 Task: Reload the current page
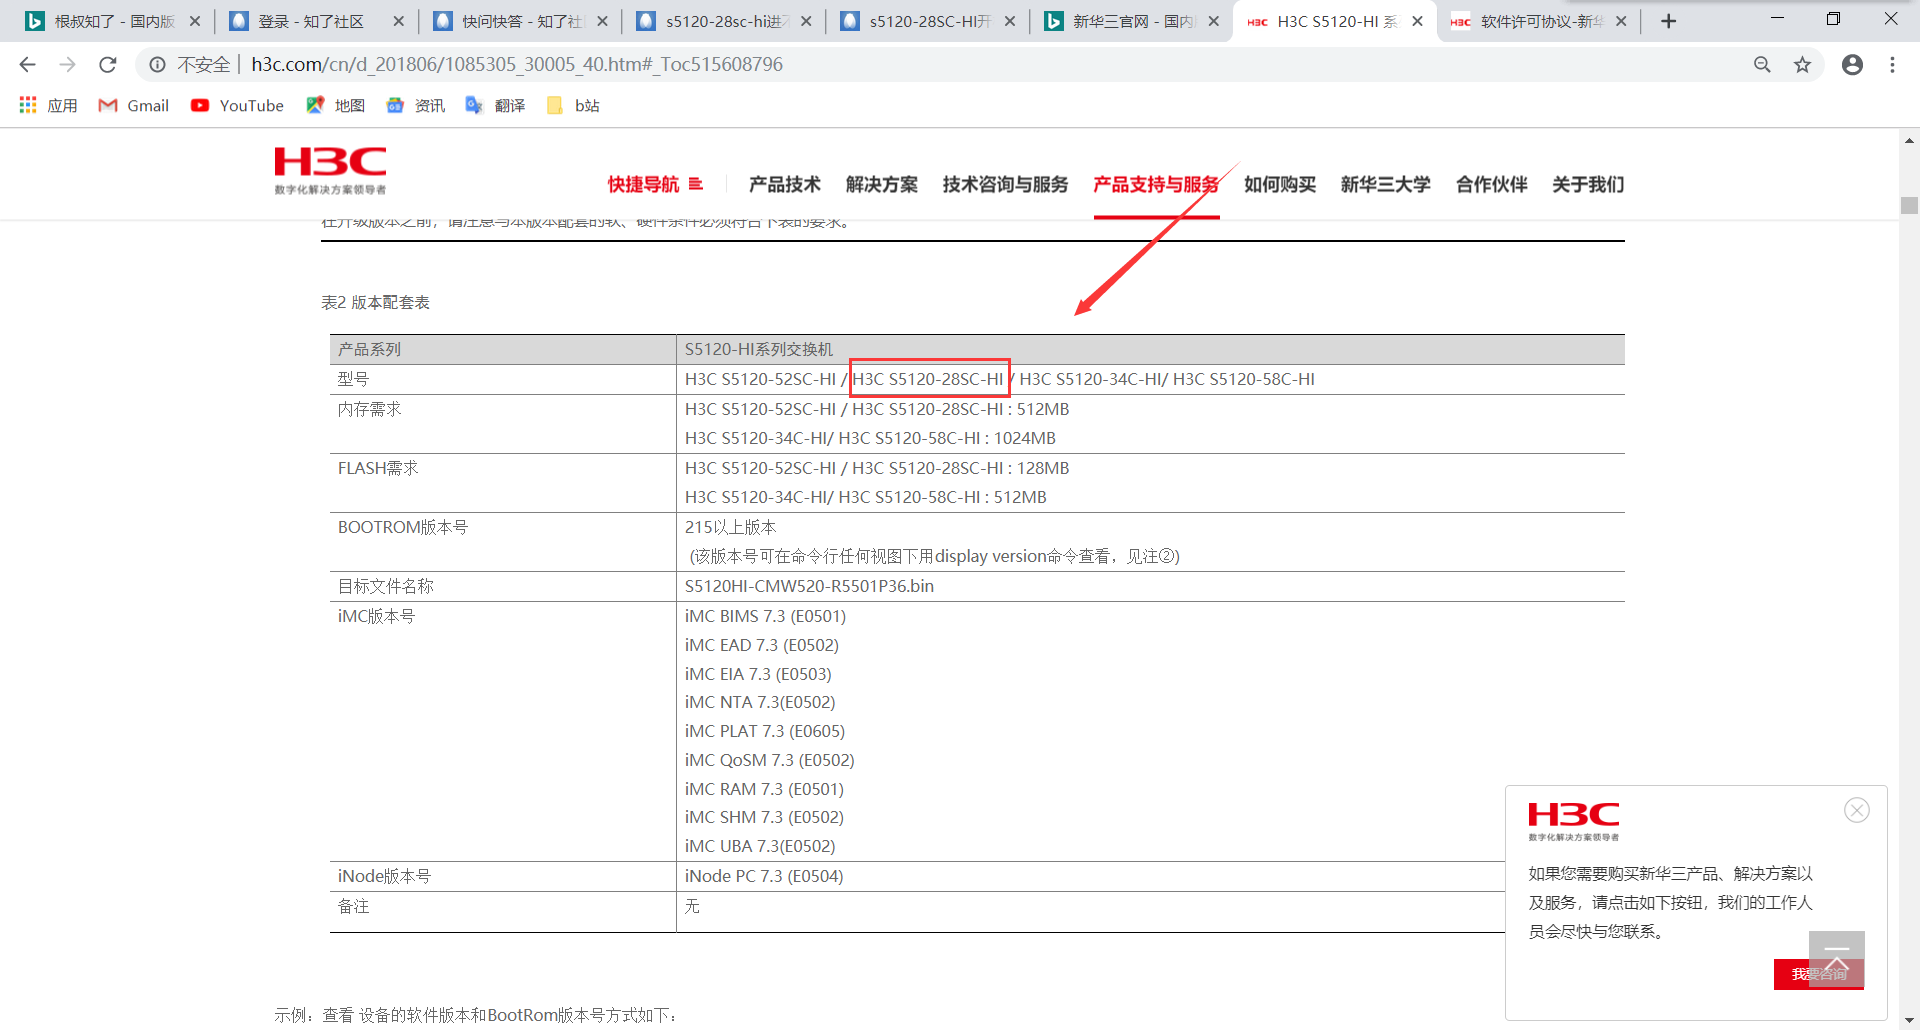tap(108, 65)
